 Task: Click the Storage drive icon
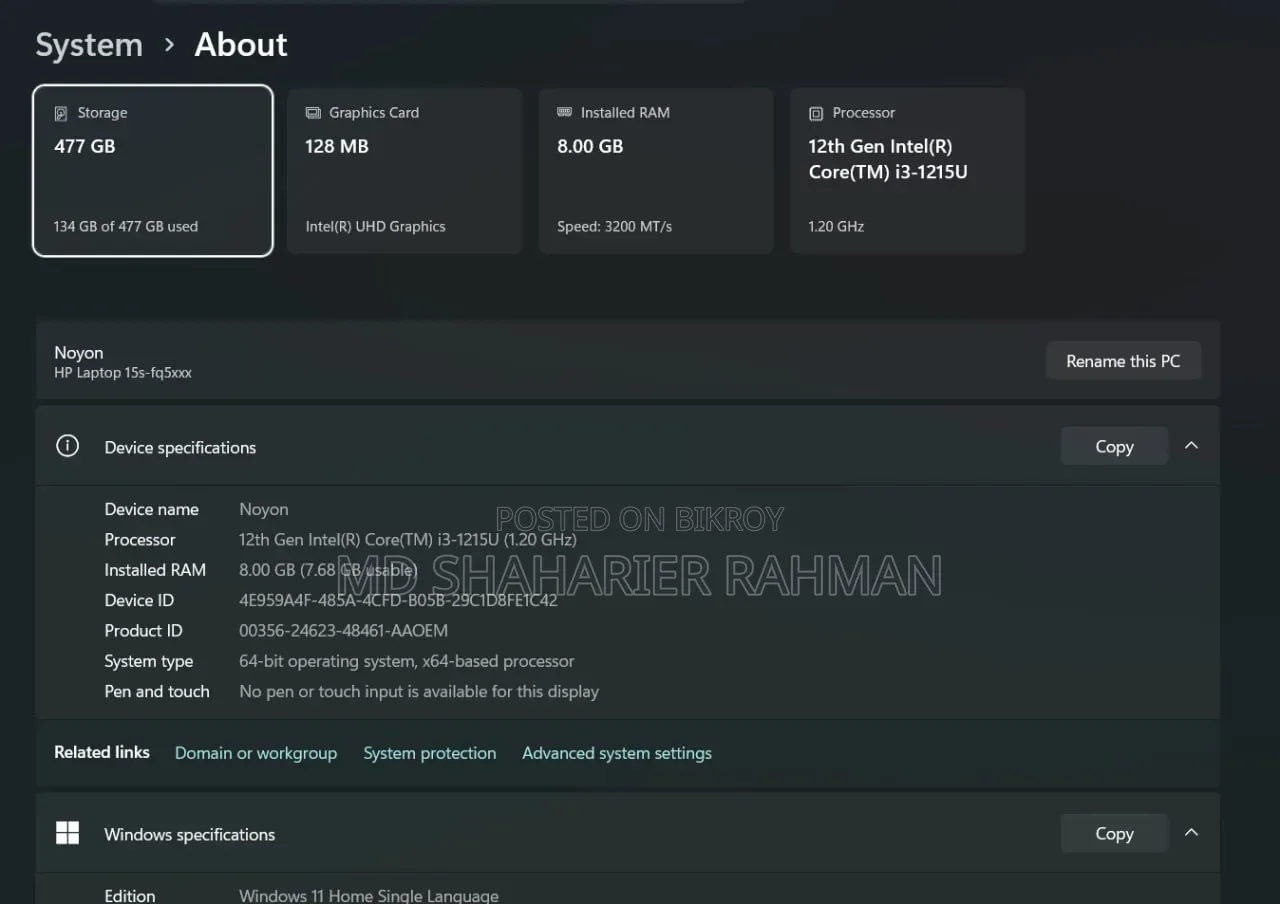[x=61, y=114]
